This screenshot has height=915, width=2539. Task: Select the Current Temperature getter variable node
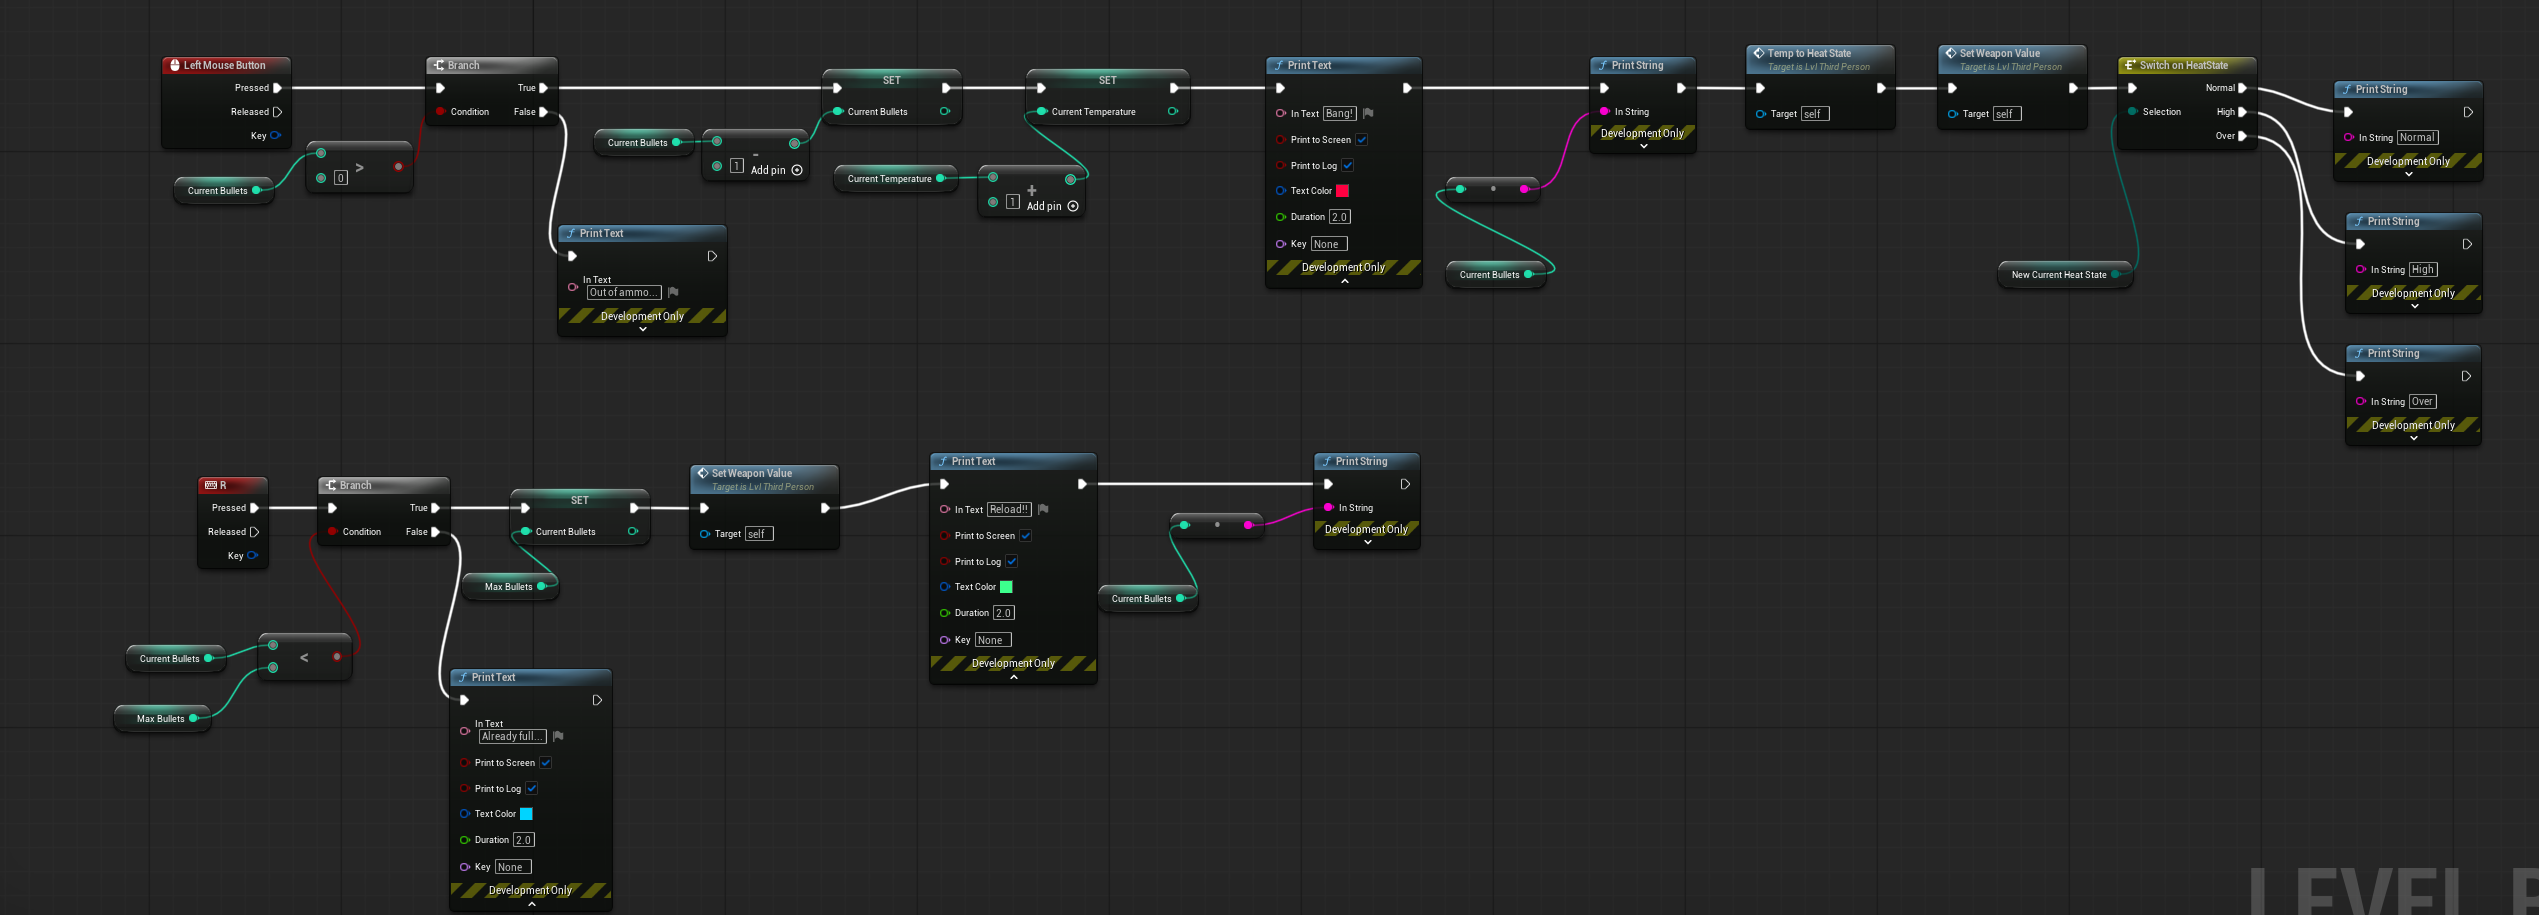click(x=896, y=179)
